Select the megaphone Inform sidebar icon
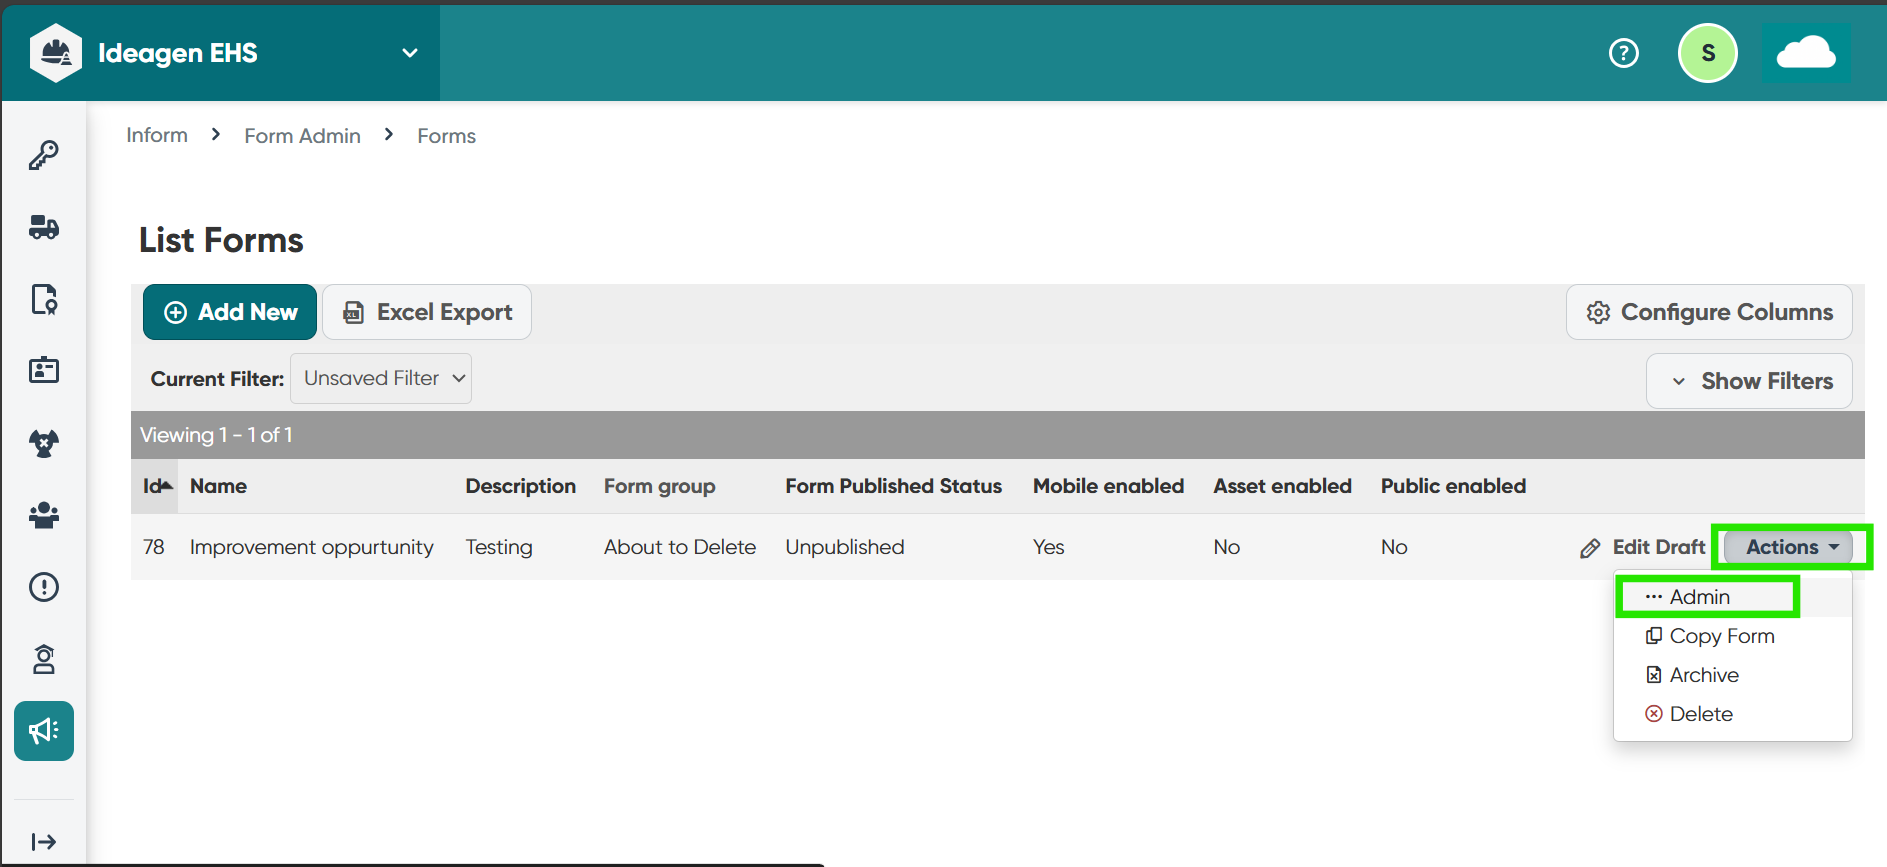Screen dimensions: 1887x867 click(x=43, y=731)
